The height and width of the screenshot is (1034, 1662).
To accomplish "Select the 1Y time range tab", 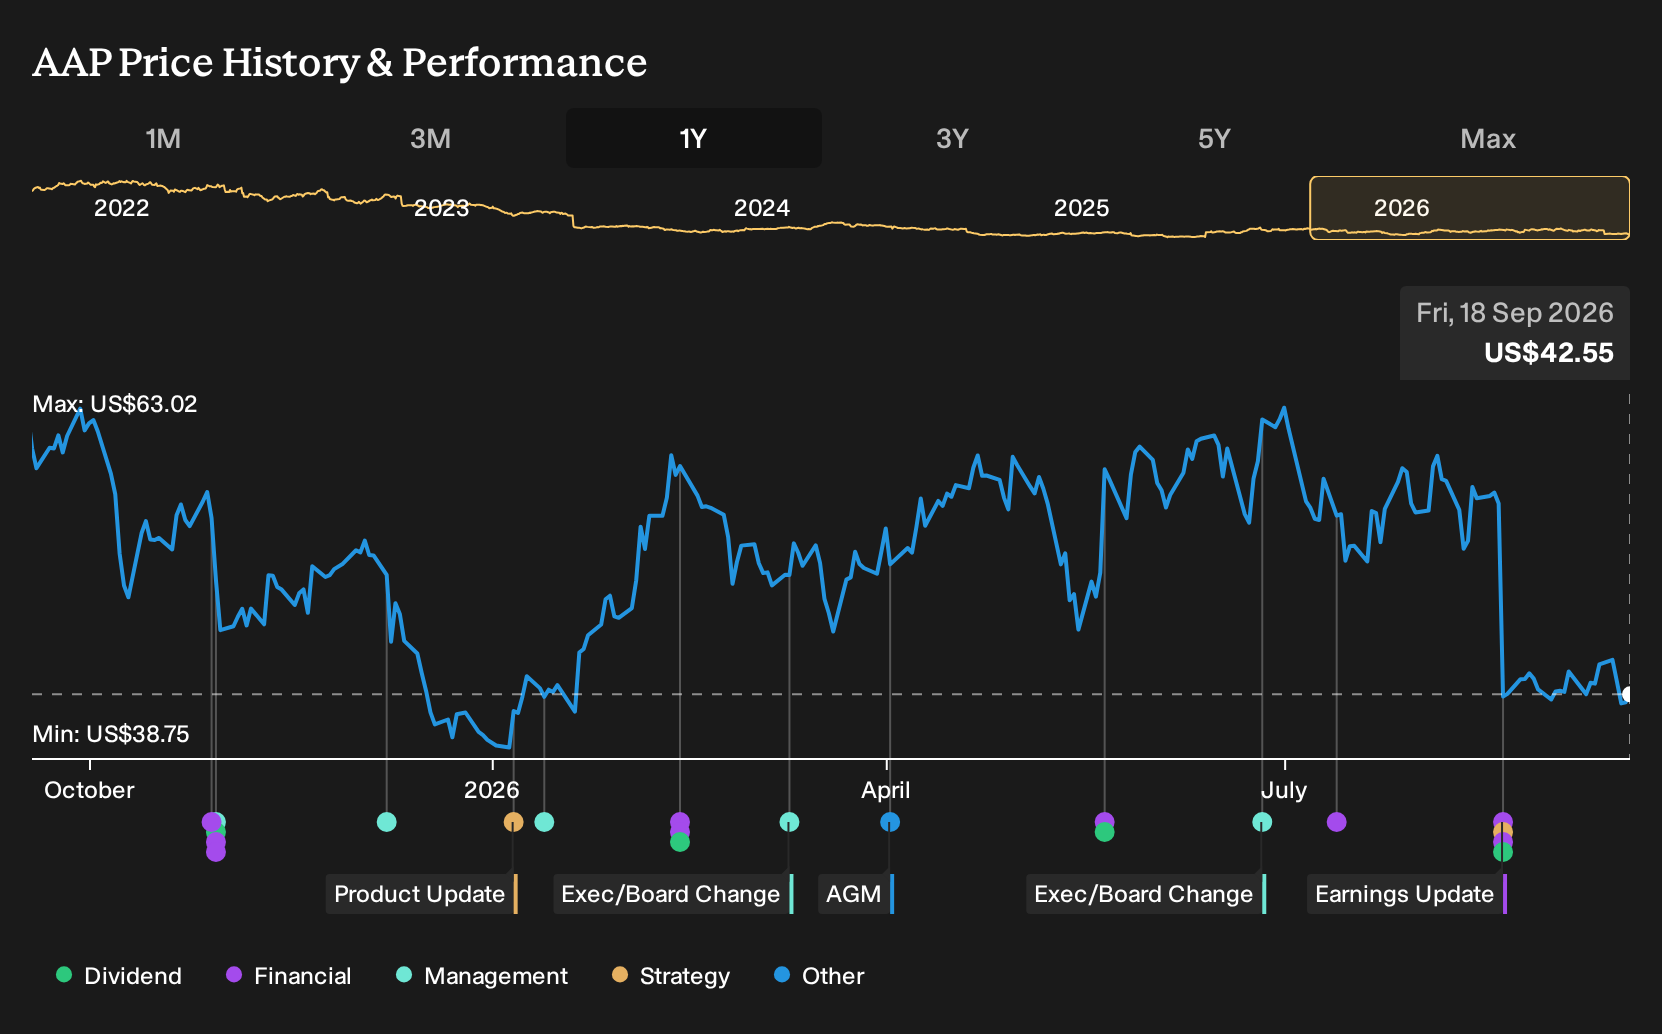I will pos(694,138).
